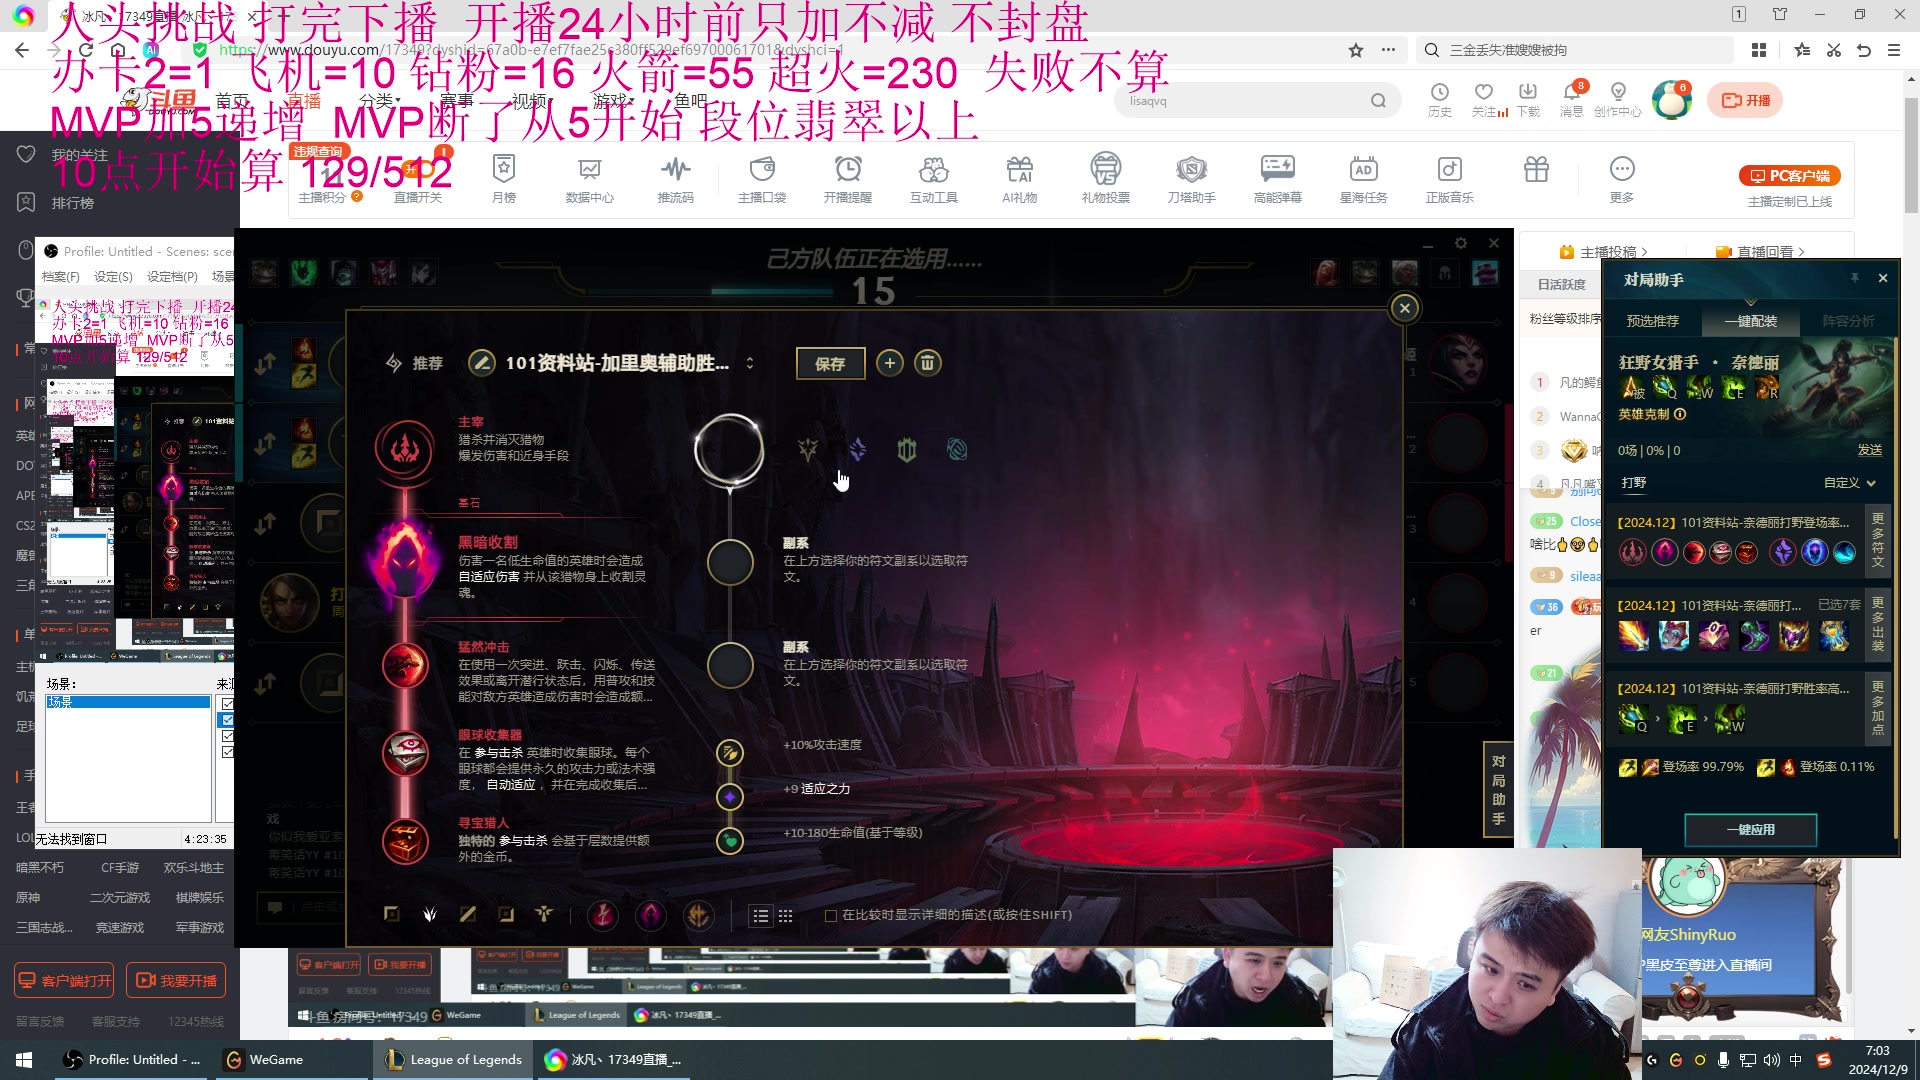This screenshot has height=1080, width=1920.
Task: Open the 互动工具 panel icon
Action: click(933, 175)
